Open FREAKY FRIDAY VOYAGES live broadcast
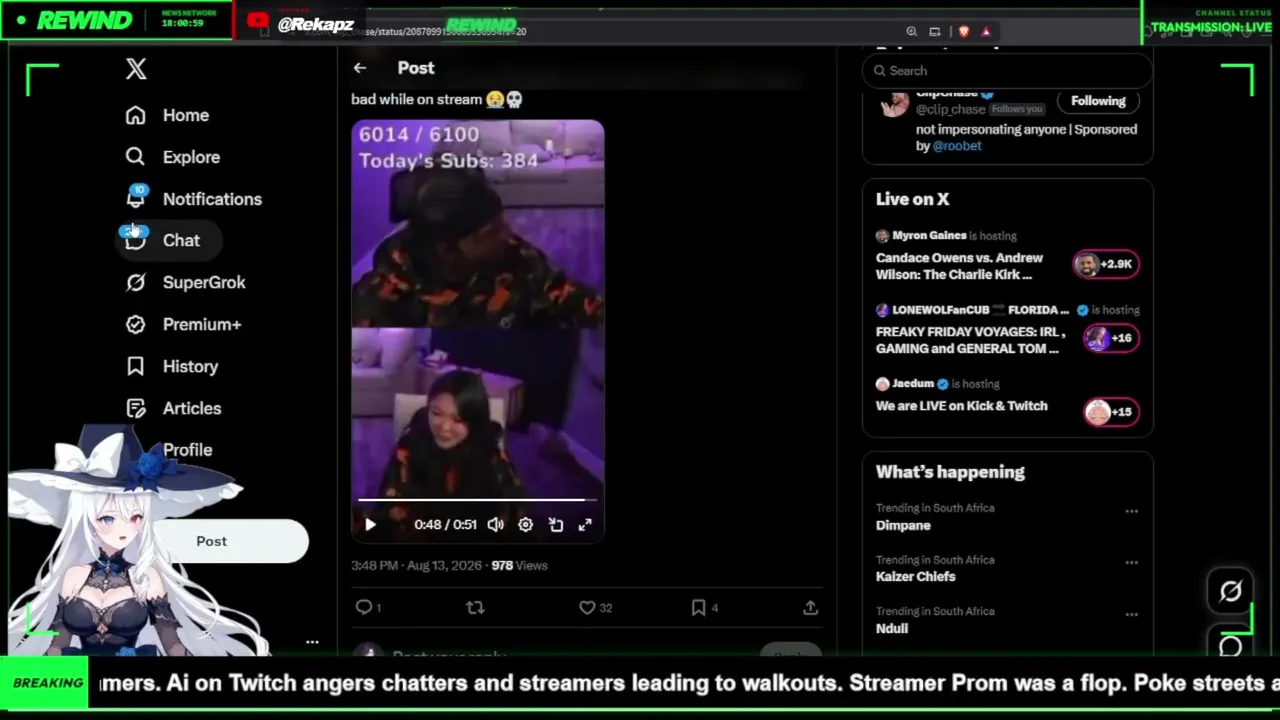This screenshot has width=1280, height=720. pyautogui.click(x=971, y=340)
